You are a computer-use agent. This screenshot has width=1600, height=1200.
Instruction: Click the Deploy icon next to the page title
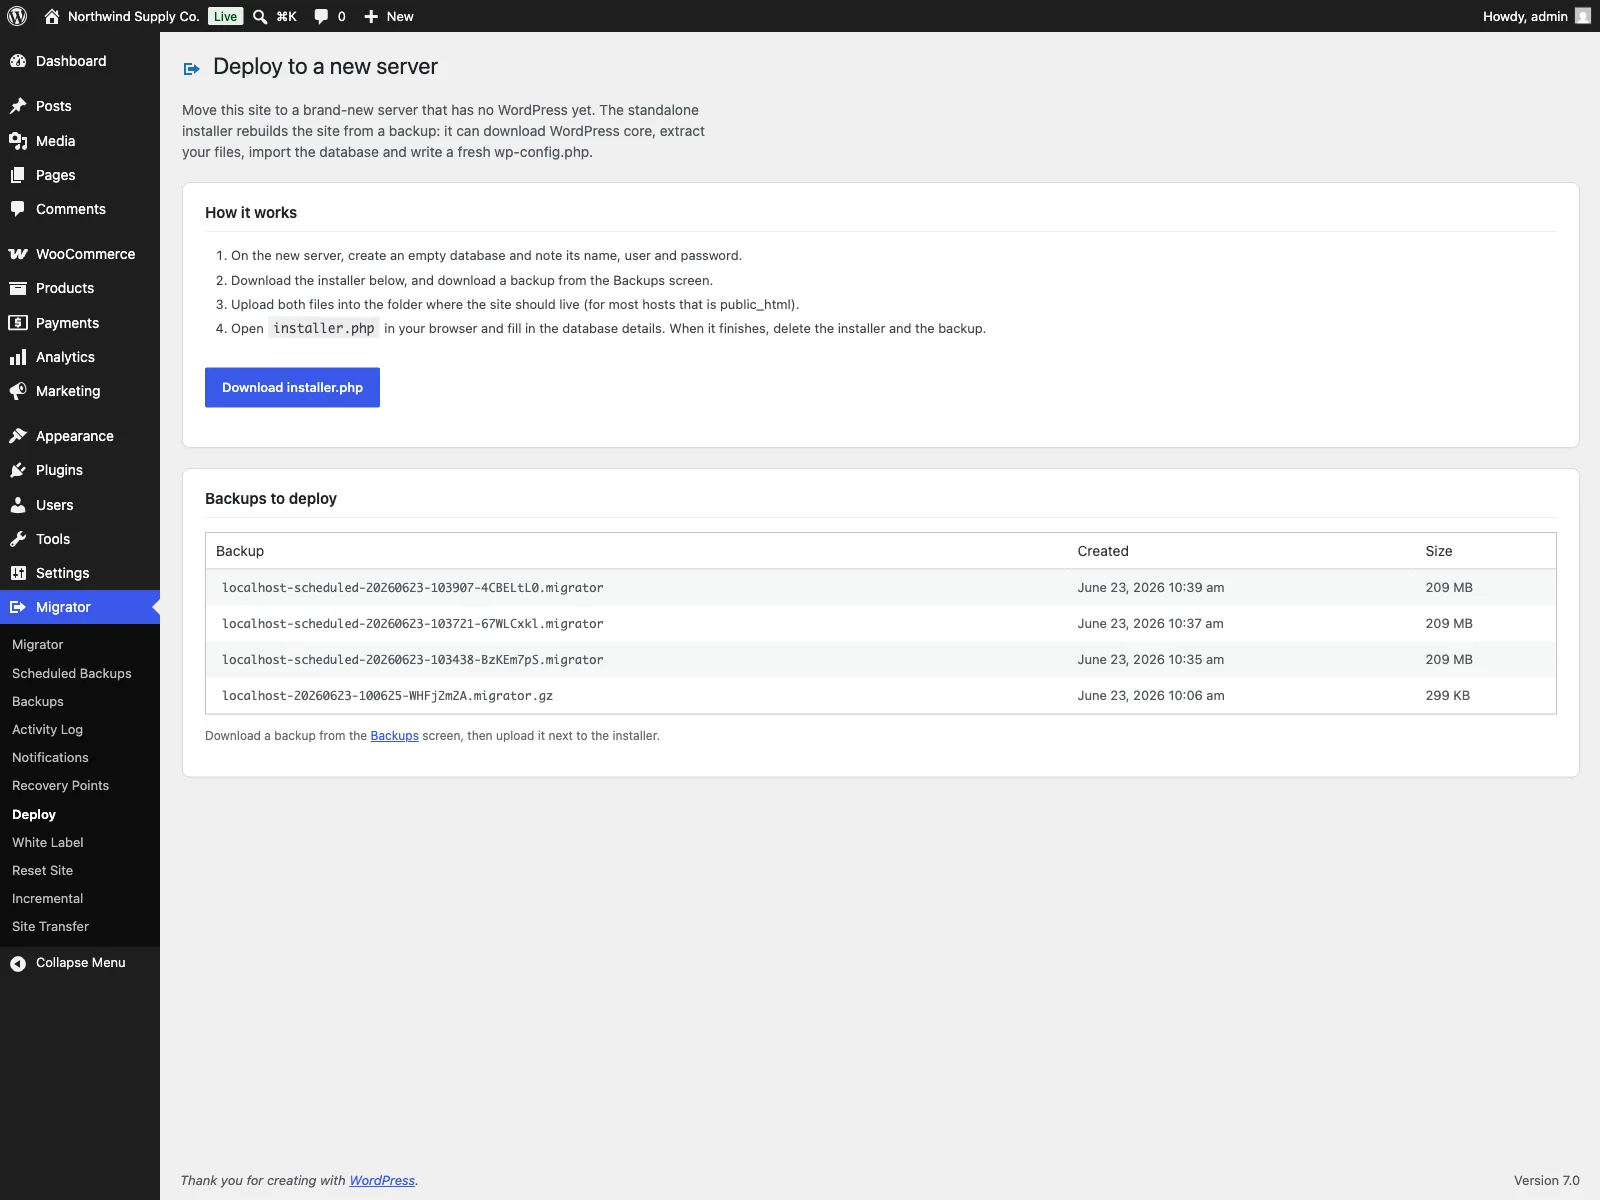pyautogui.click(x=192, y=69)
